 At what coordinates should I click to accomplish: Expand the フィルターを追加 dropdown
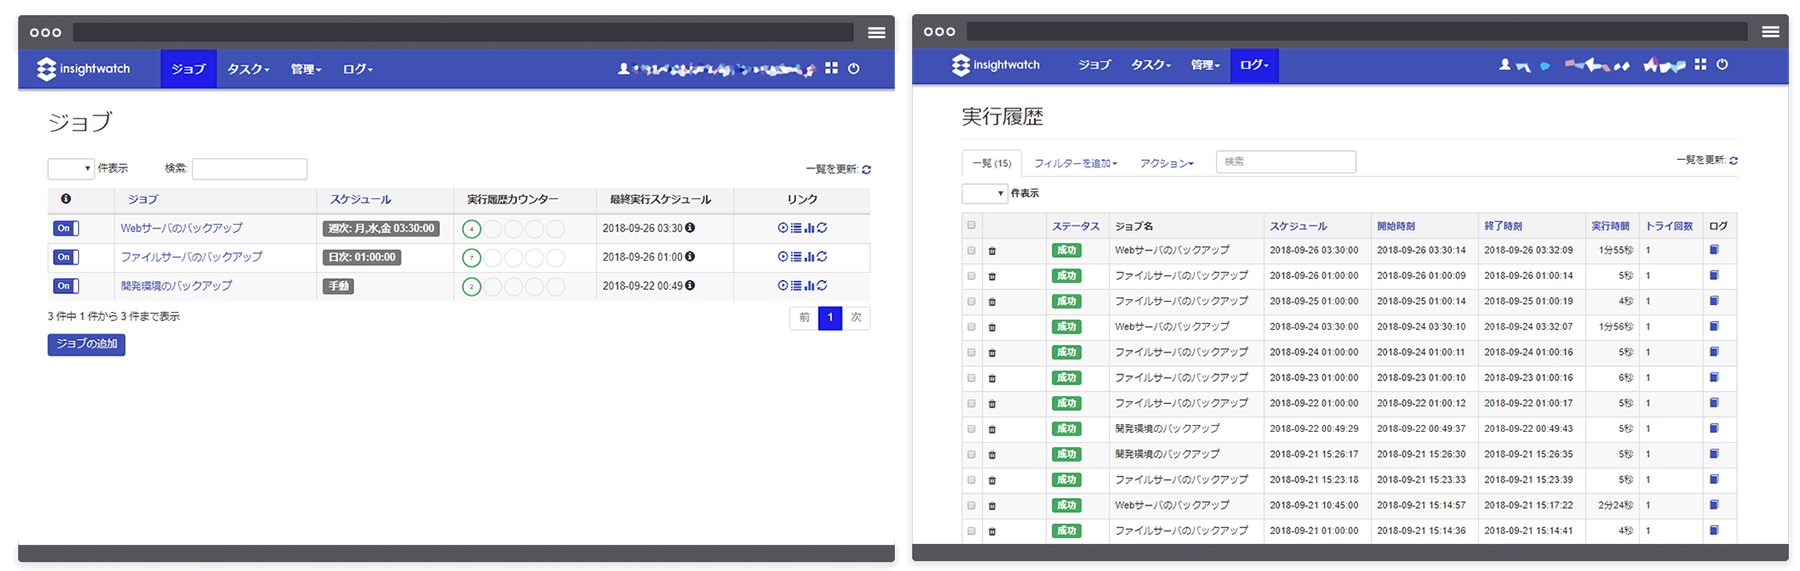pyautogui.click(x=1075, y=163)
